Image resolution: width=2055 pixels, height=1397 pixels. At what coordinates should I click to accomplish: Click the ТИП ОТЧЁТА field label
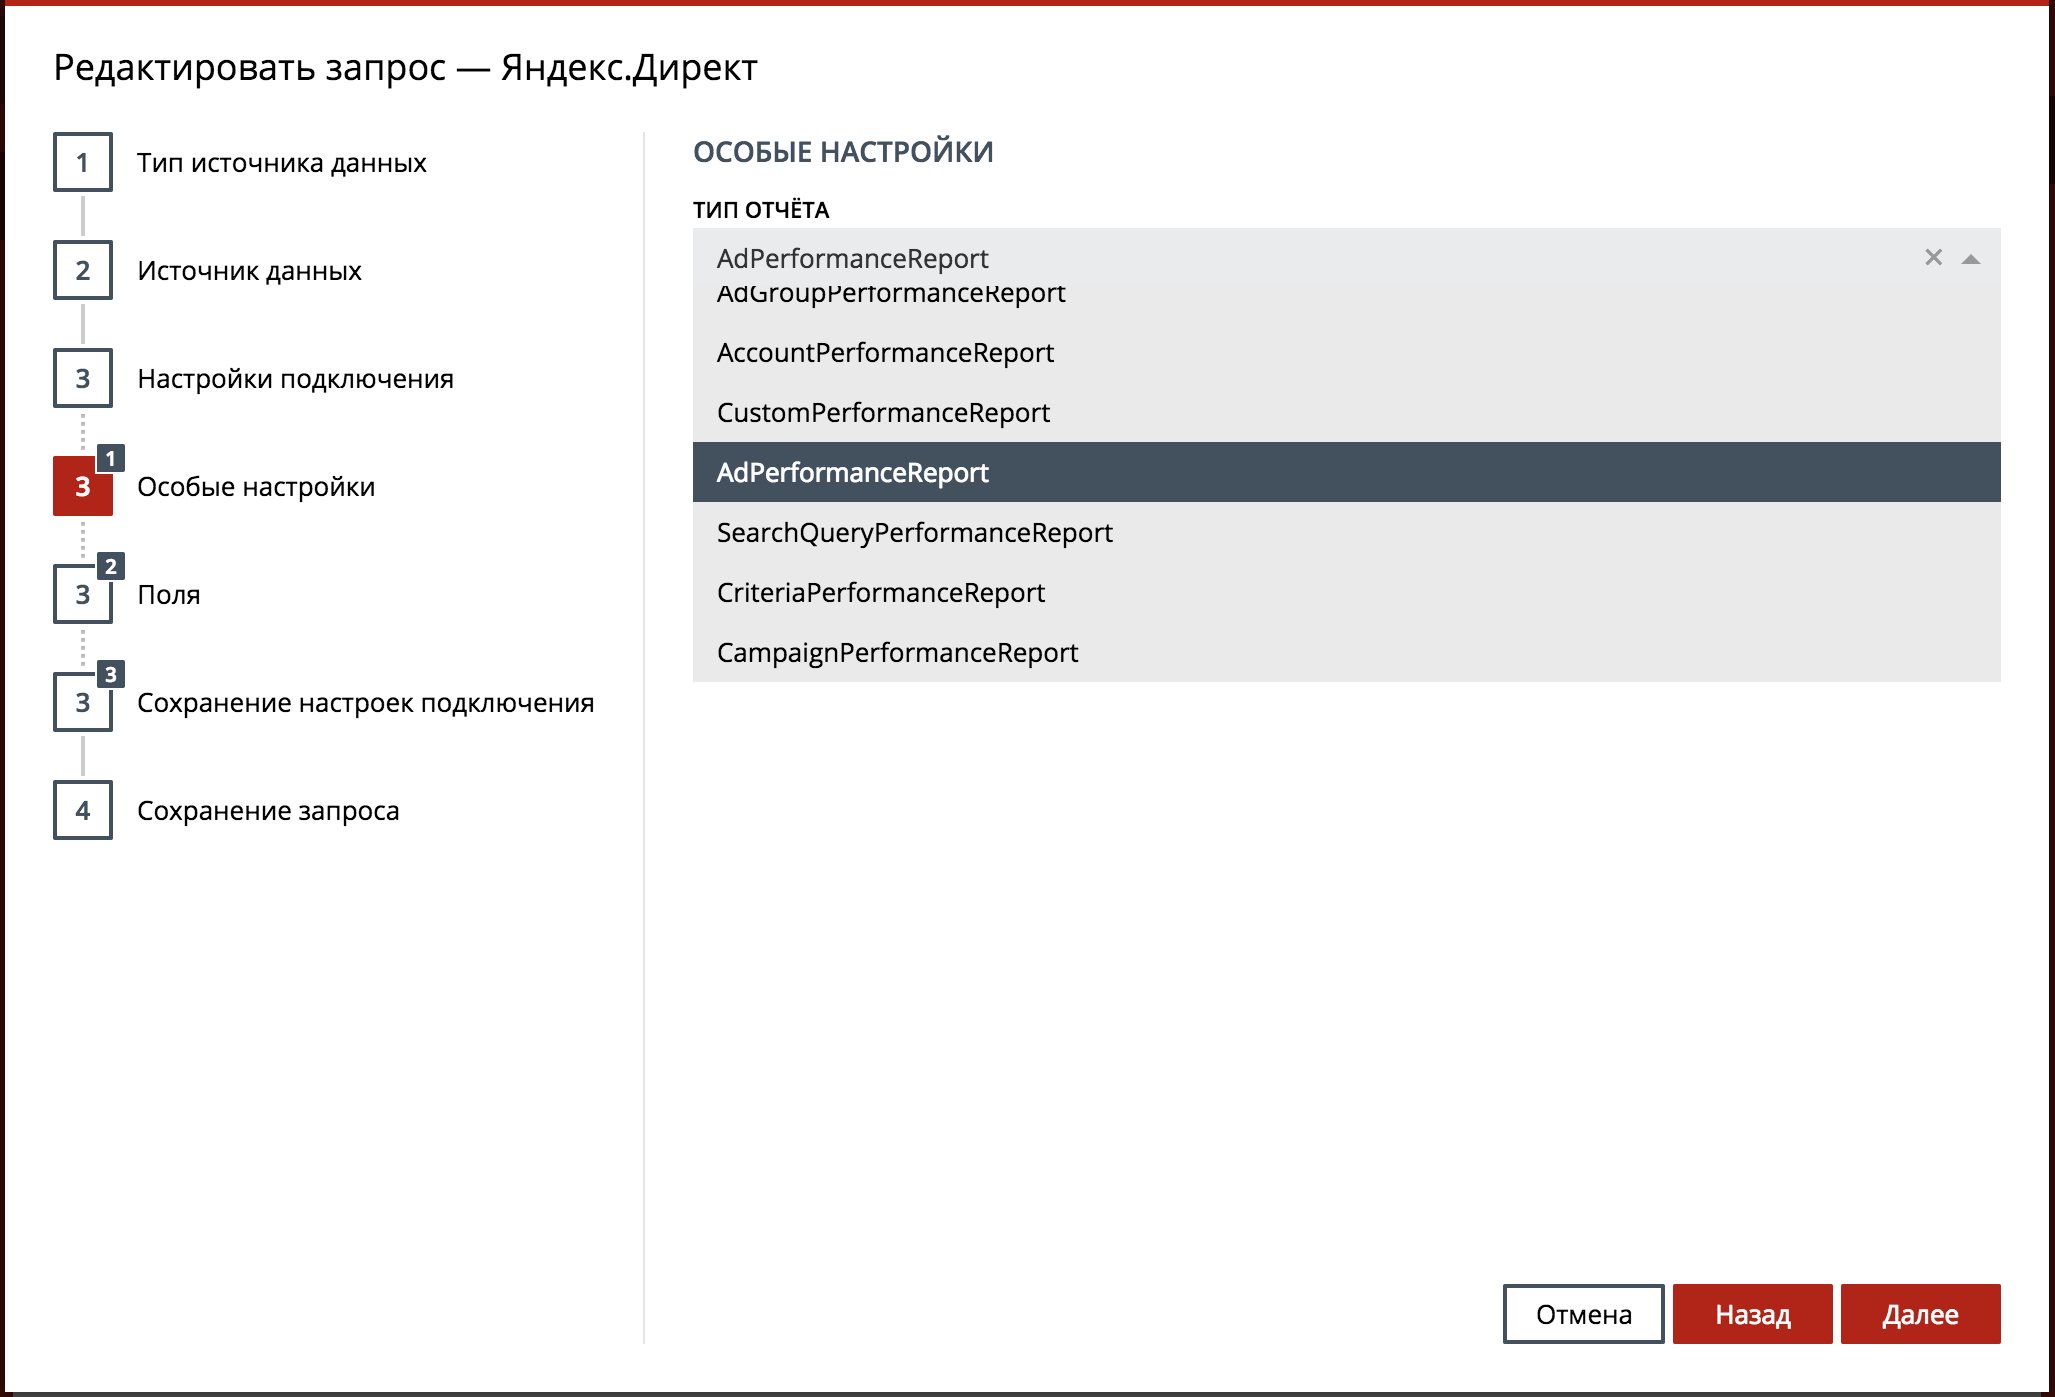point(761,210)
